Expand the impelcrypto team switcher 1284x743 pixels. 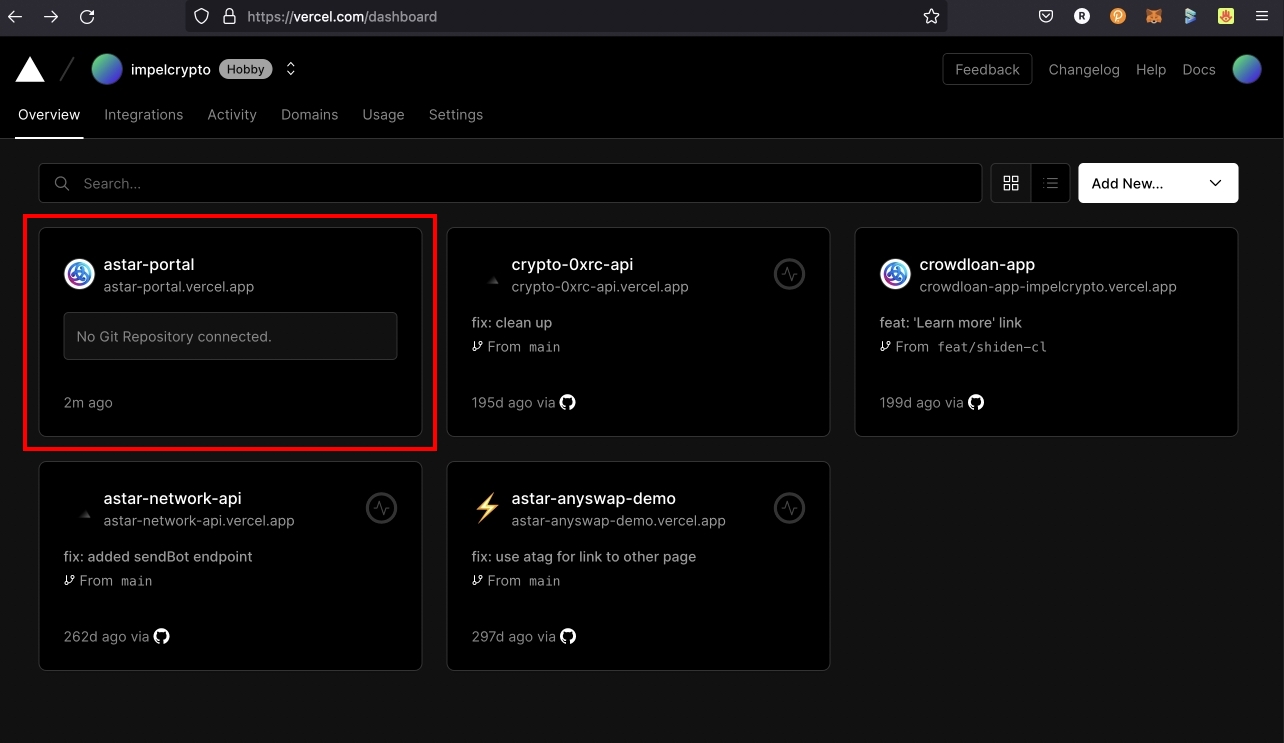click(291, 69)
